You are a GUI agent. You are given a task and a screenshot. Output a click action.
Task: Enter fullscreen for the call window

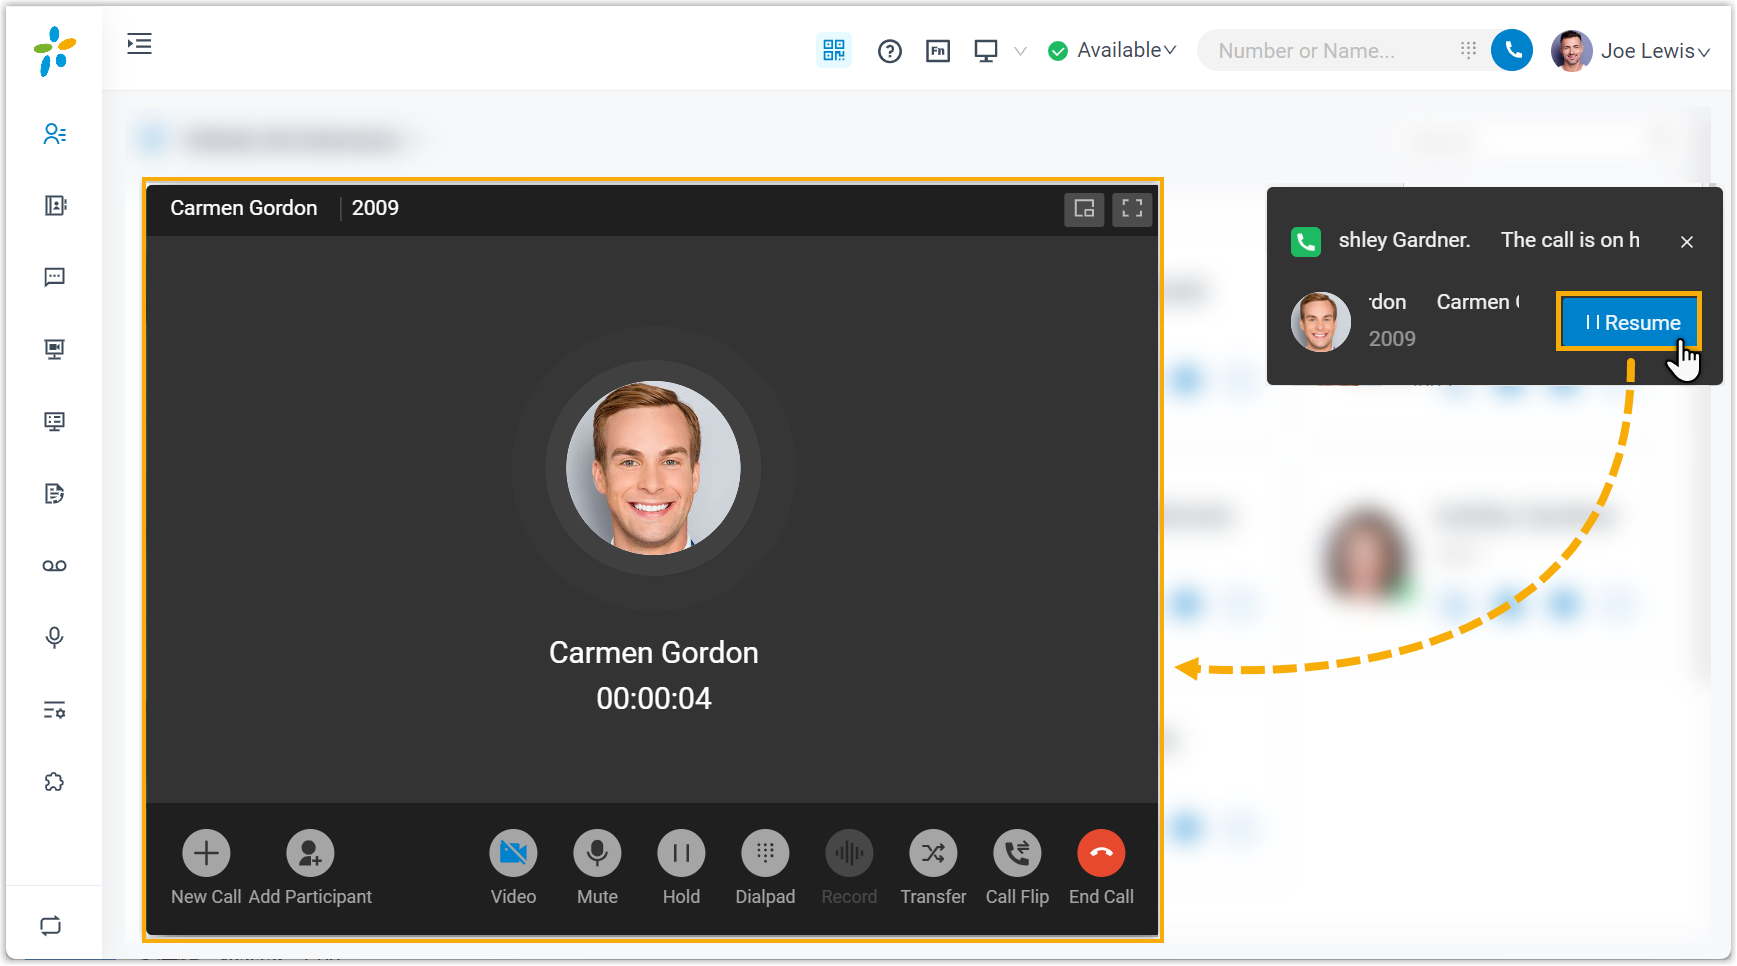click(1132, 208)
